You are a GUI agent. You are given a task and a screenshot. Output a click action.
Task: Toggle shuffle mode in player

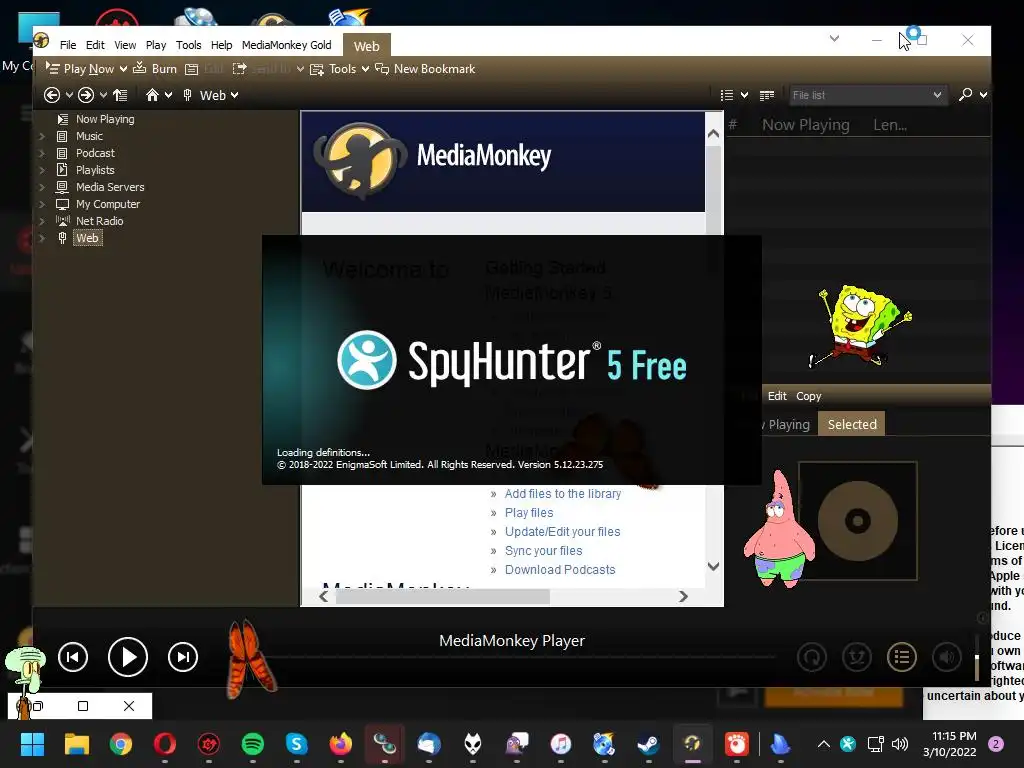click(857, 657)
